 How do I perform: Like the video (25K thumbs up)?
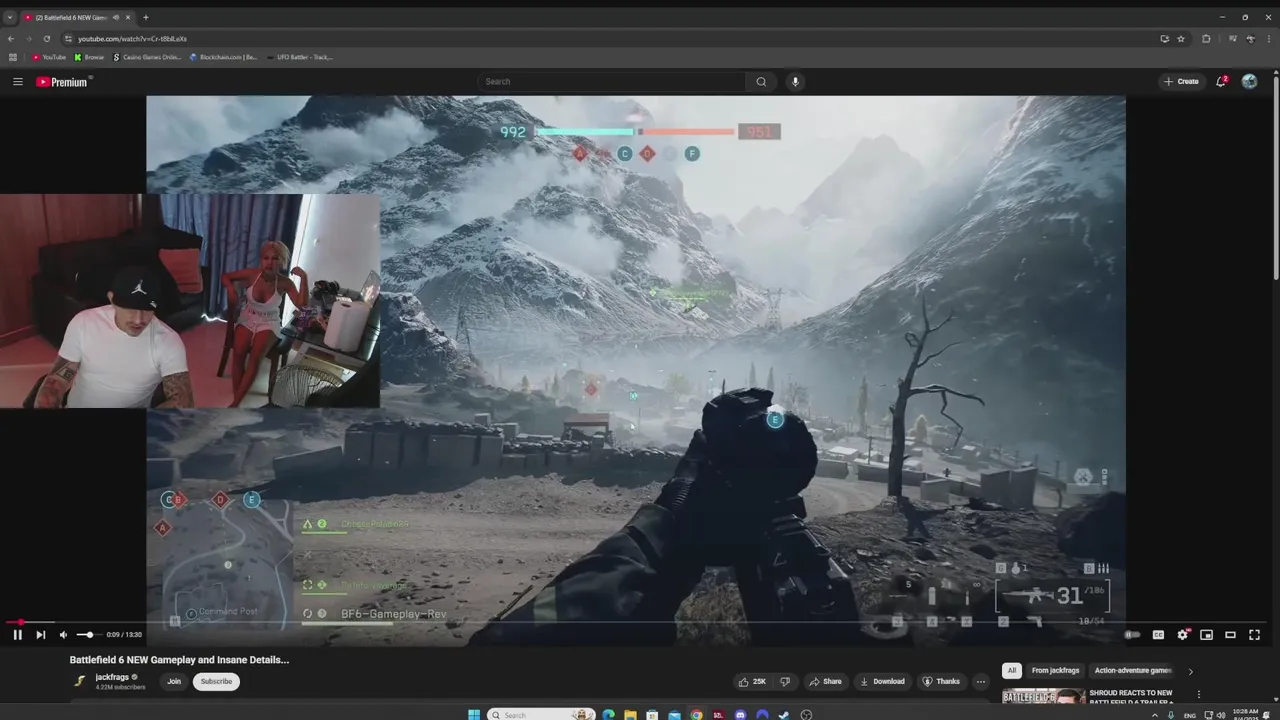click(x=752, y=681)
